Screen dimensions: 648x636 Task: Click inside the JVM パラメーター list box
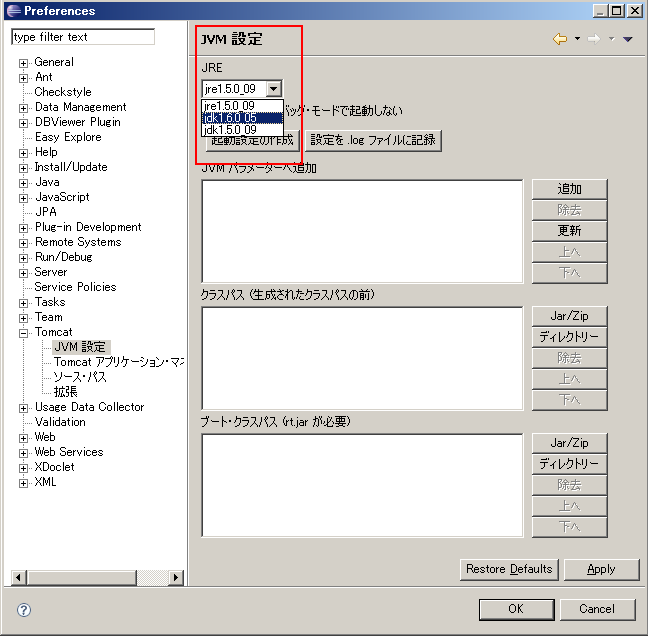[362, 231]
